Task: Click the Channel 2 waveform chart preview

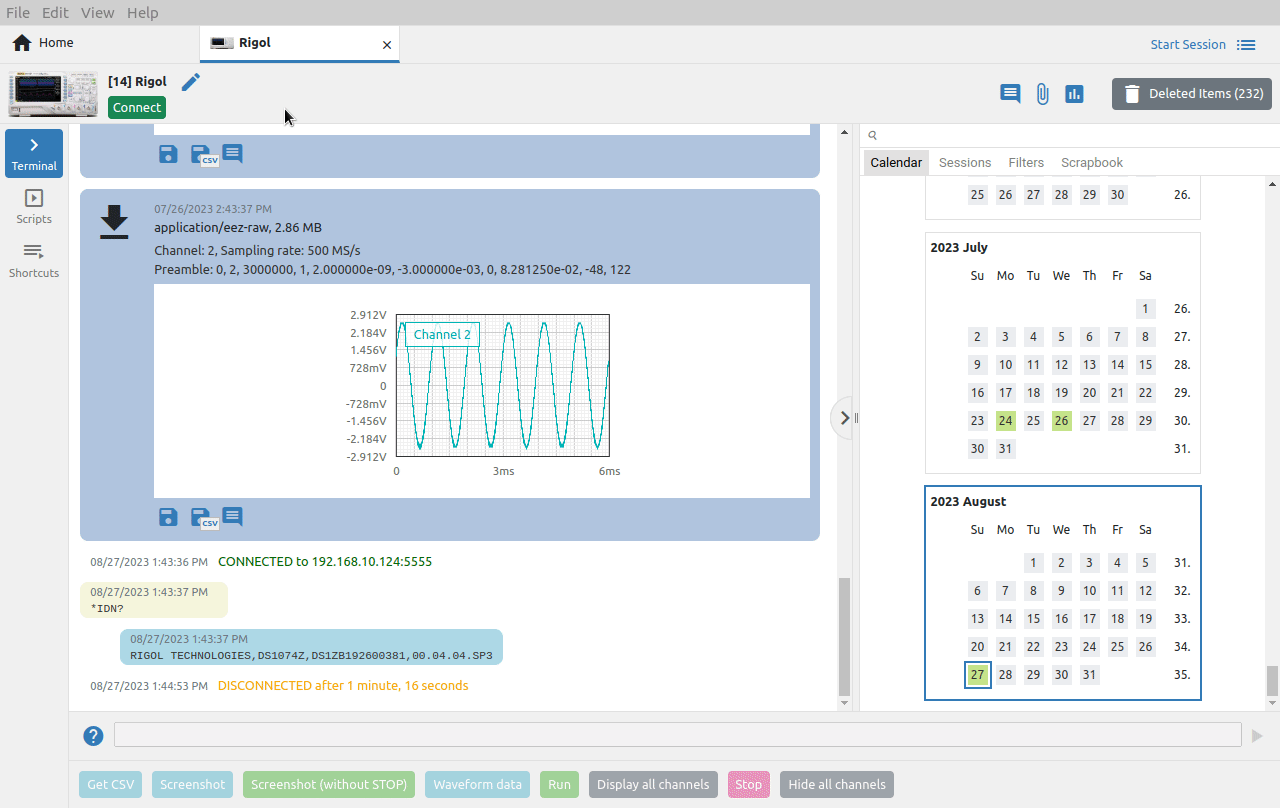Action: [482, 390]
